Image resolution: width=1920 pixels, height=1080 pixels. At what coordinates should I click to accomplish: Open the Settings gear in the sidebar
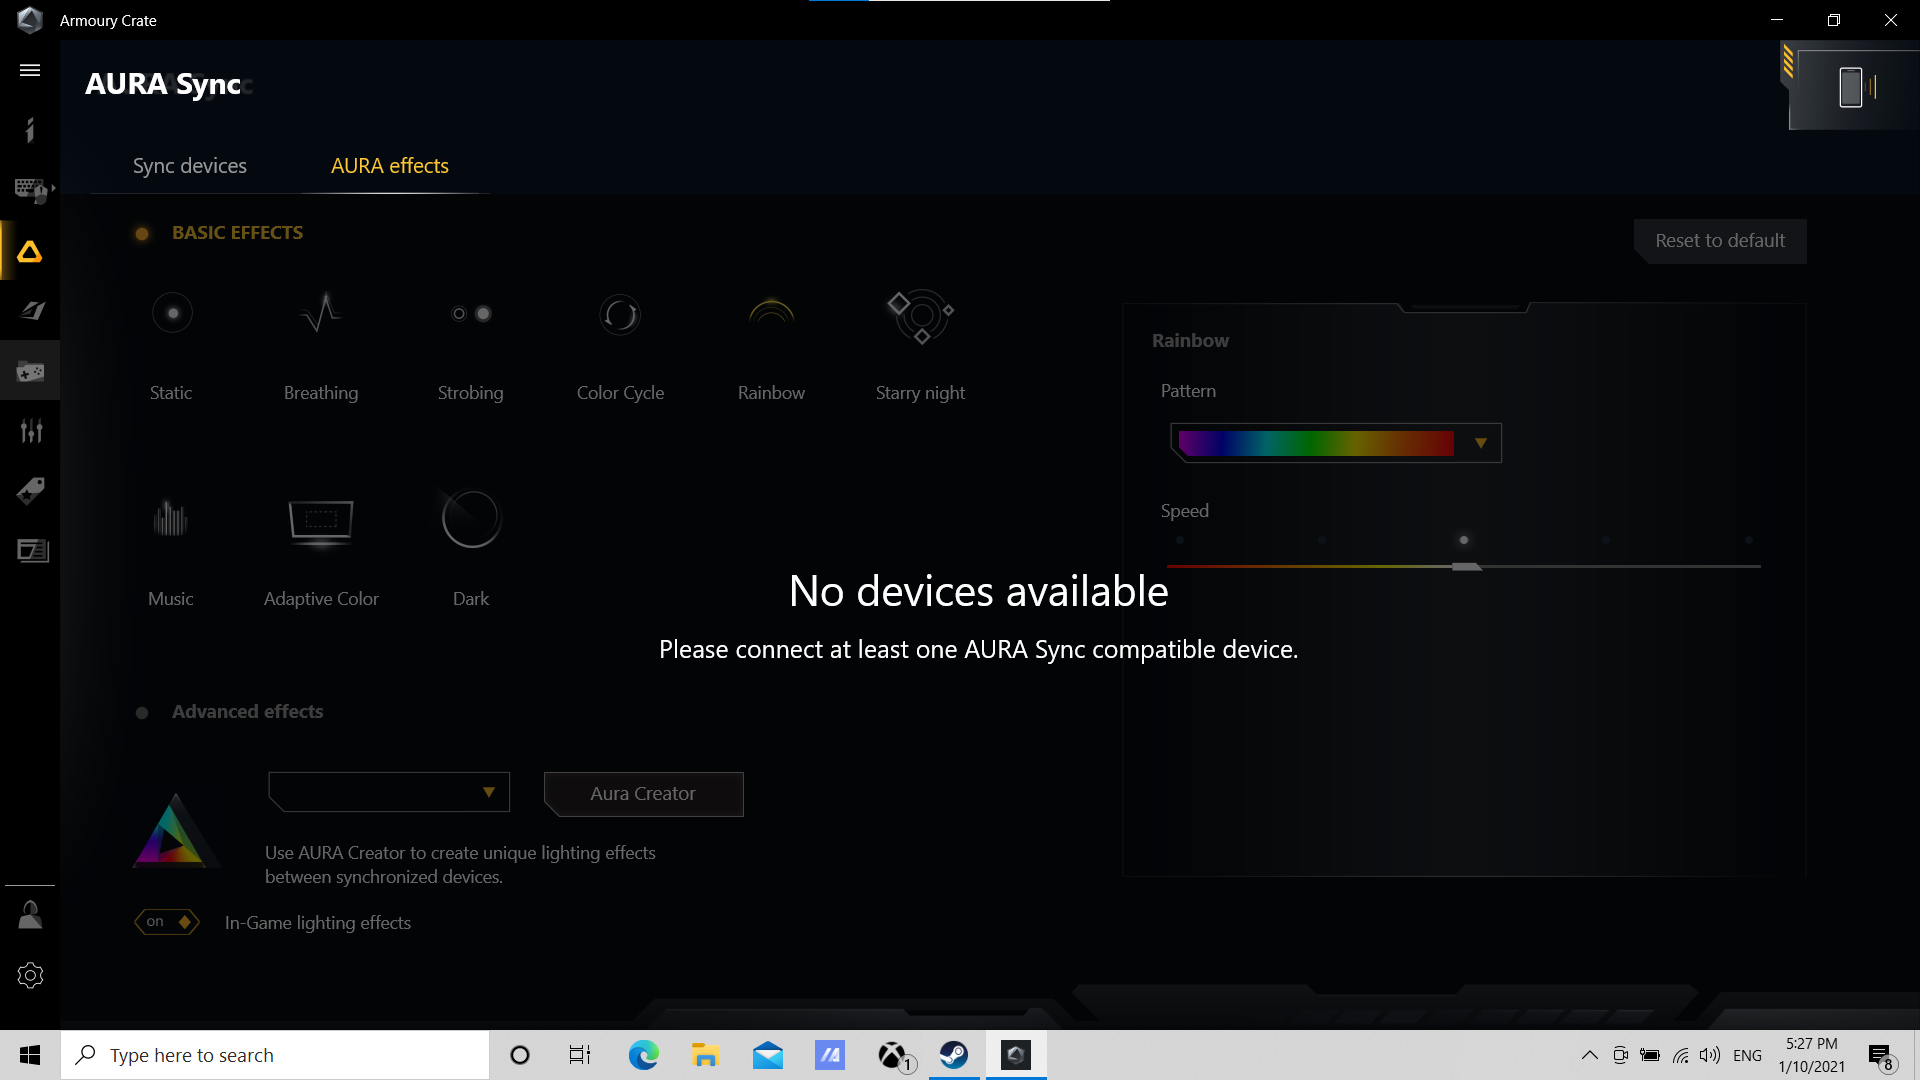coord(30,975)
